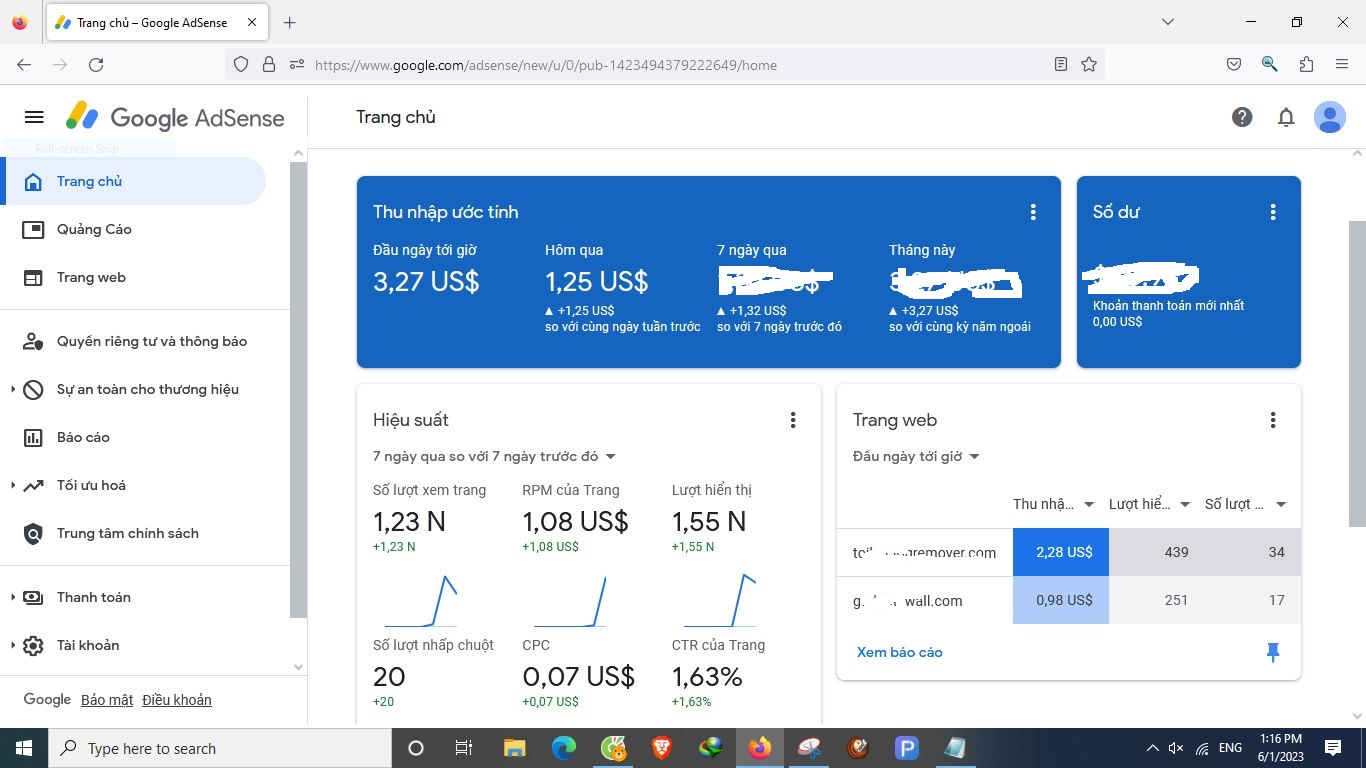Click Xem báo cáo link
The width and height of the screenshot is (1366, 768).
[x=900, y=652]
